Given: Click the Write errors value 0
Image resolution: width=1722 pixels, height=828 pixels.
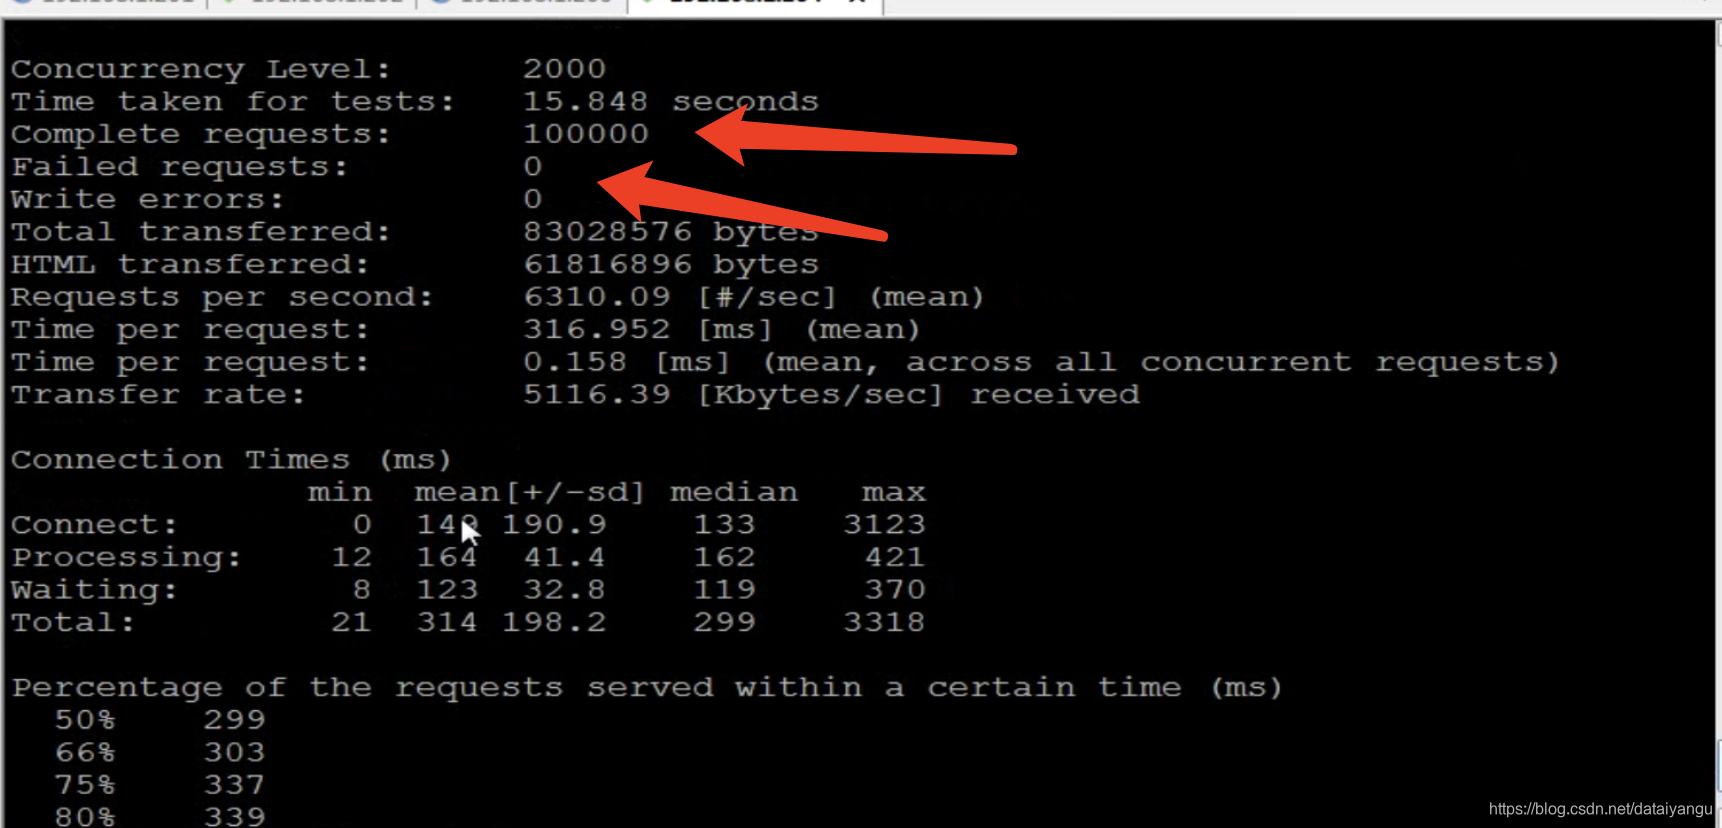Looking at the screenshot, I should [x=533, y=199].
